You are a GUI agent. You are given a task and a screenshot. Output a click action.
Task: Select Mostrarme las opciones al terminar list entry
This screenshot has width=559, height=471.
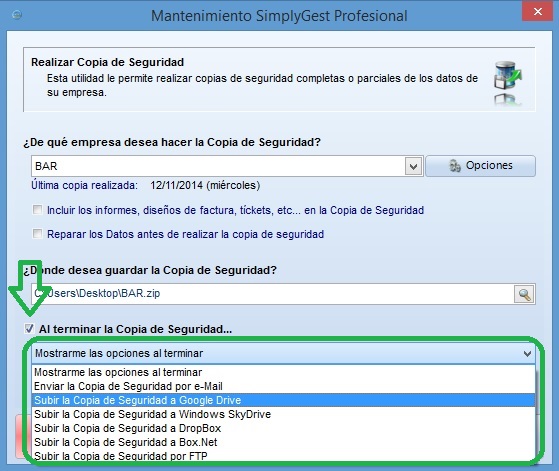(283, 372)
